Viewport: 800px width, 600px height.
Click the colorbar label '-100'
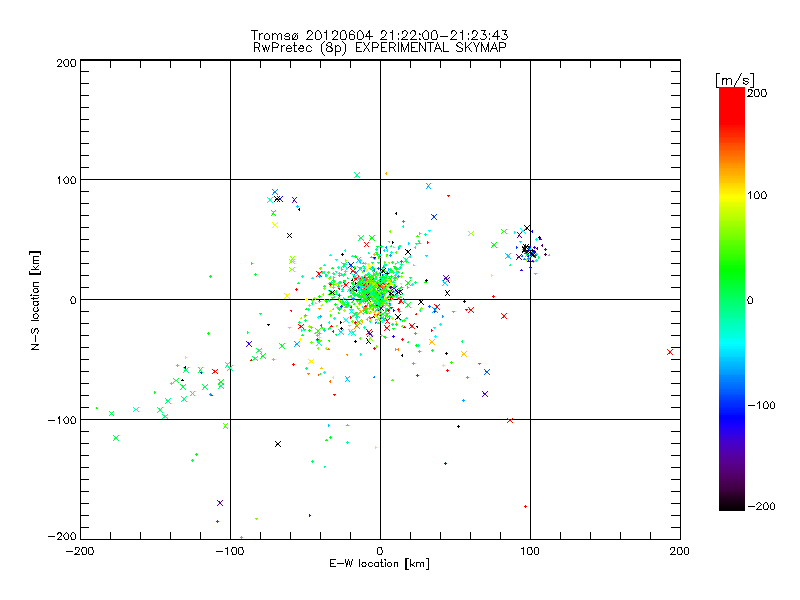pos(761,405)
